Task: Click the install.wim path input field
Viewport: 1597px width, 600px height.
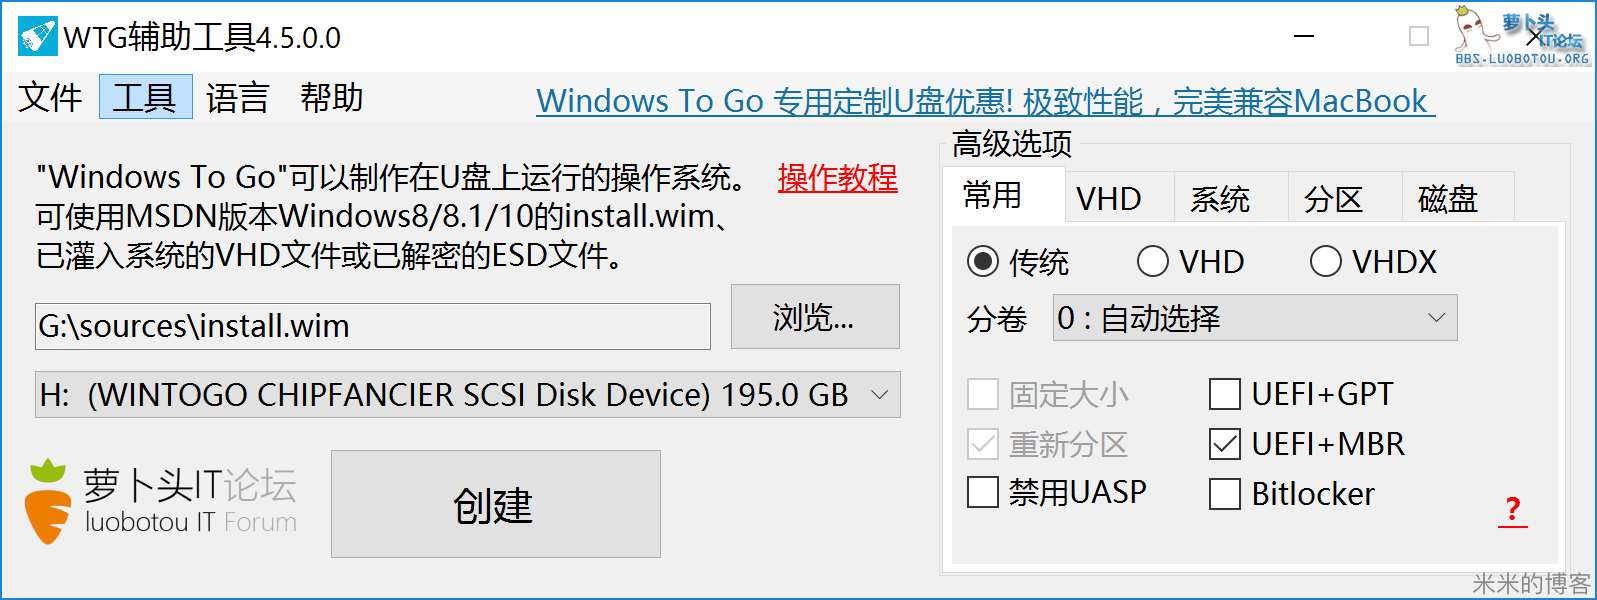Action: 372,325
